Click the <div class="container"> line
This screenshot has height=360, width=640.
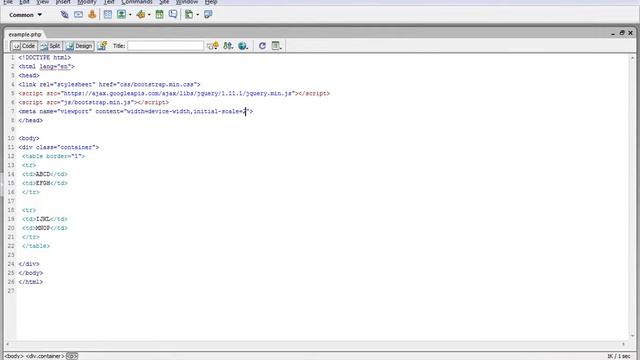click(x=58, y=147)
